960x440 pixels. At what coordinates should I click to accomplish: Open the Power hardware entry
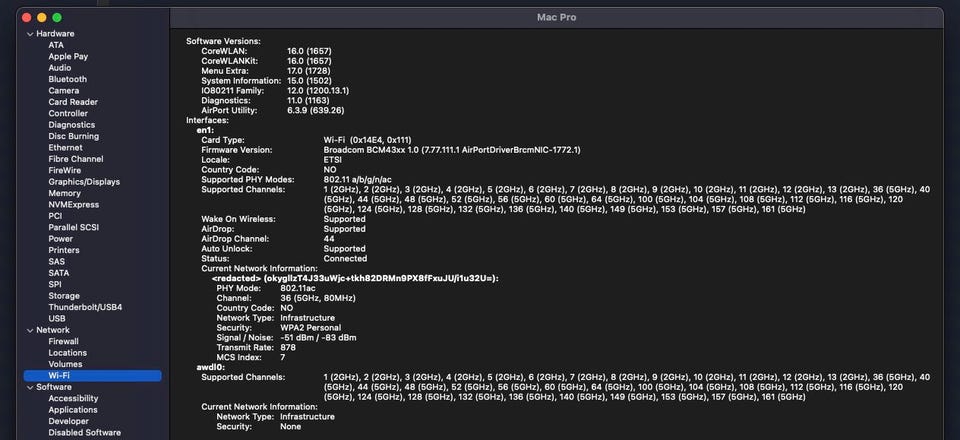coord(61,239)
